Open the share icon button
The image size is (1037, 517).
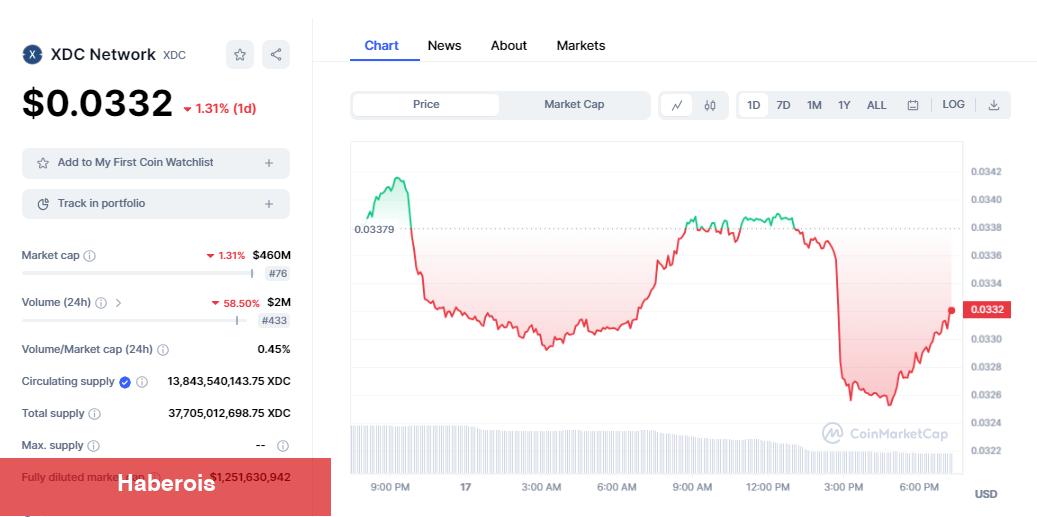[x=276, y=54]
